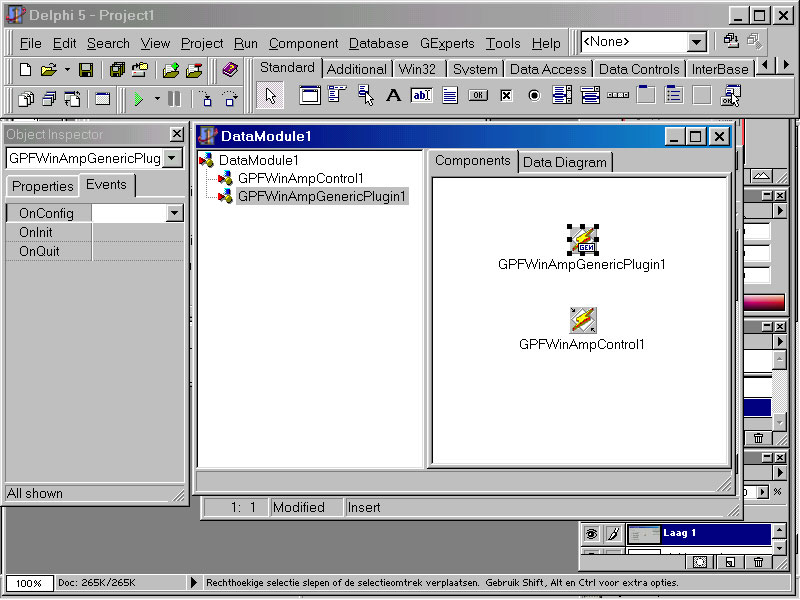The image size is (800, 600).
Task: Click the OnInit event value field
Action: click(137, 232)
